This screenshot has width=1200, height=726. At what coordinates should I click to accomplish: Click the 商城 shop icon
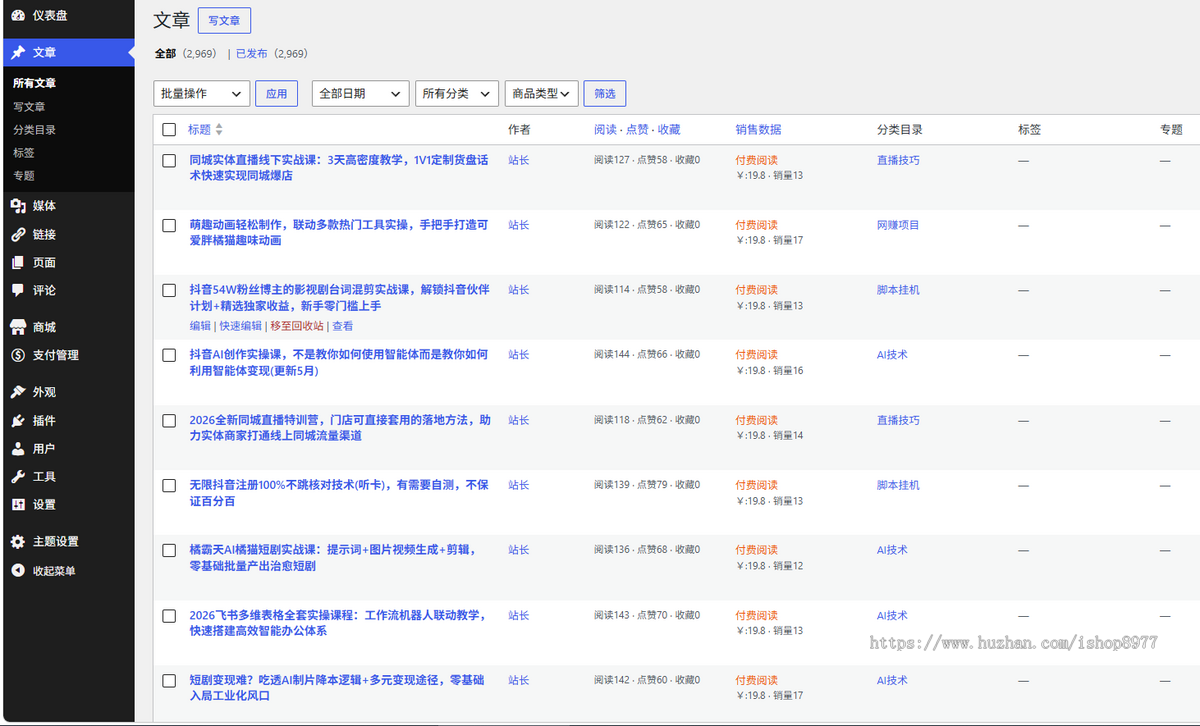pos(18,327)
